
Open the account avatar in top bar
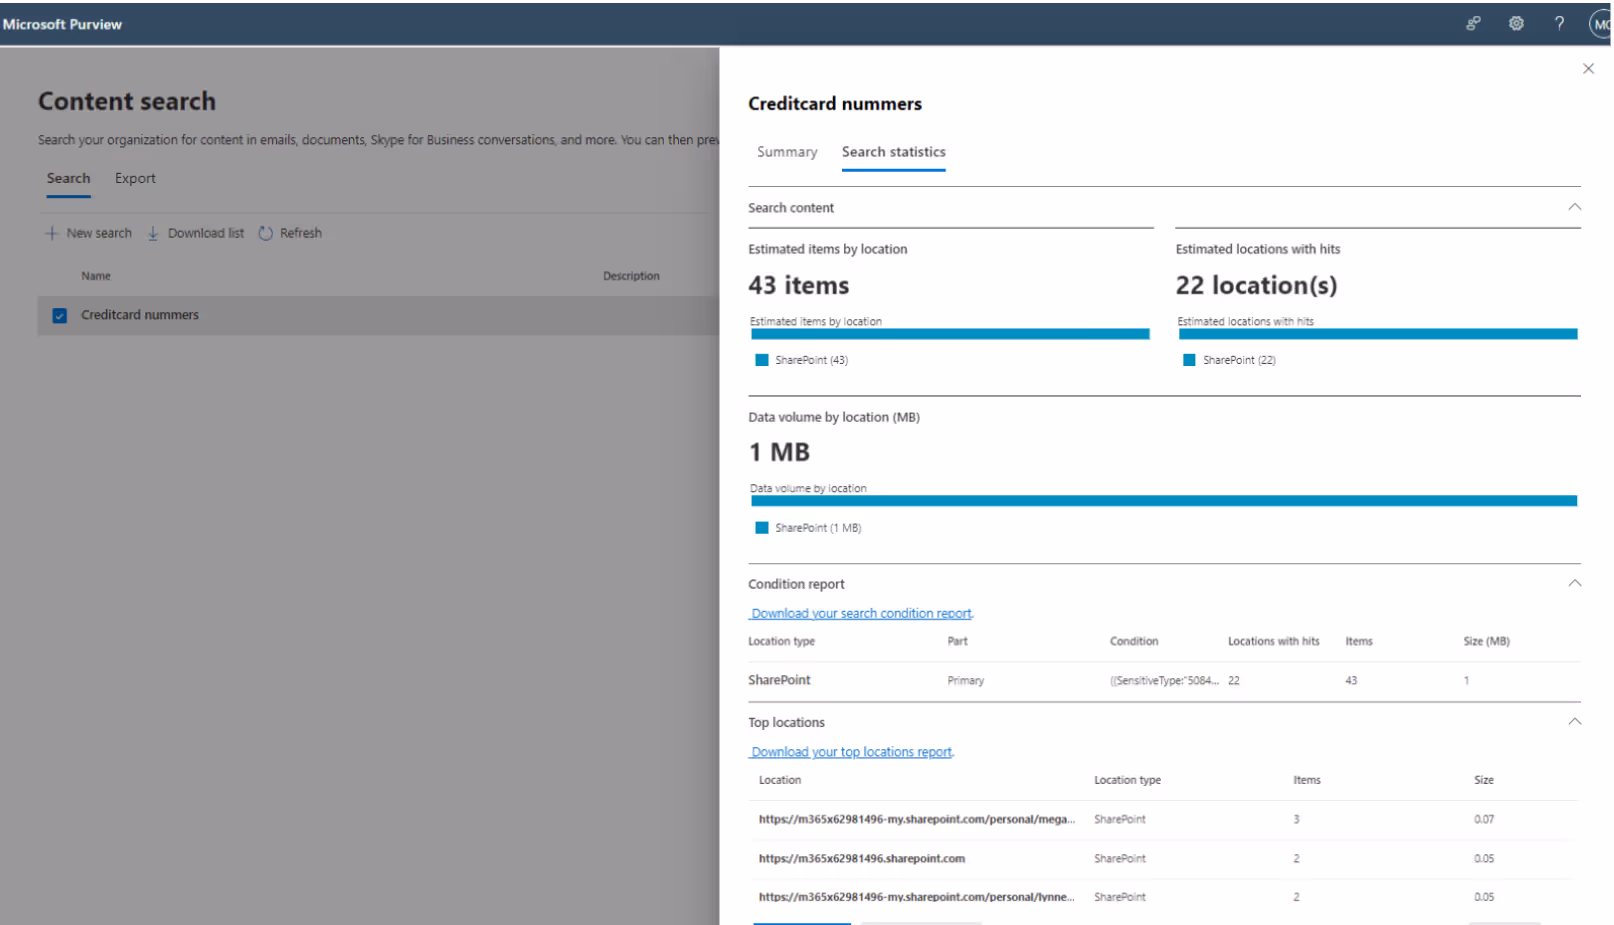(1601, 24)
